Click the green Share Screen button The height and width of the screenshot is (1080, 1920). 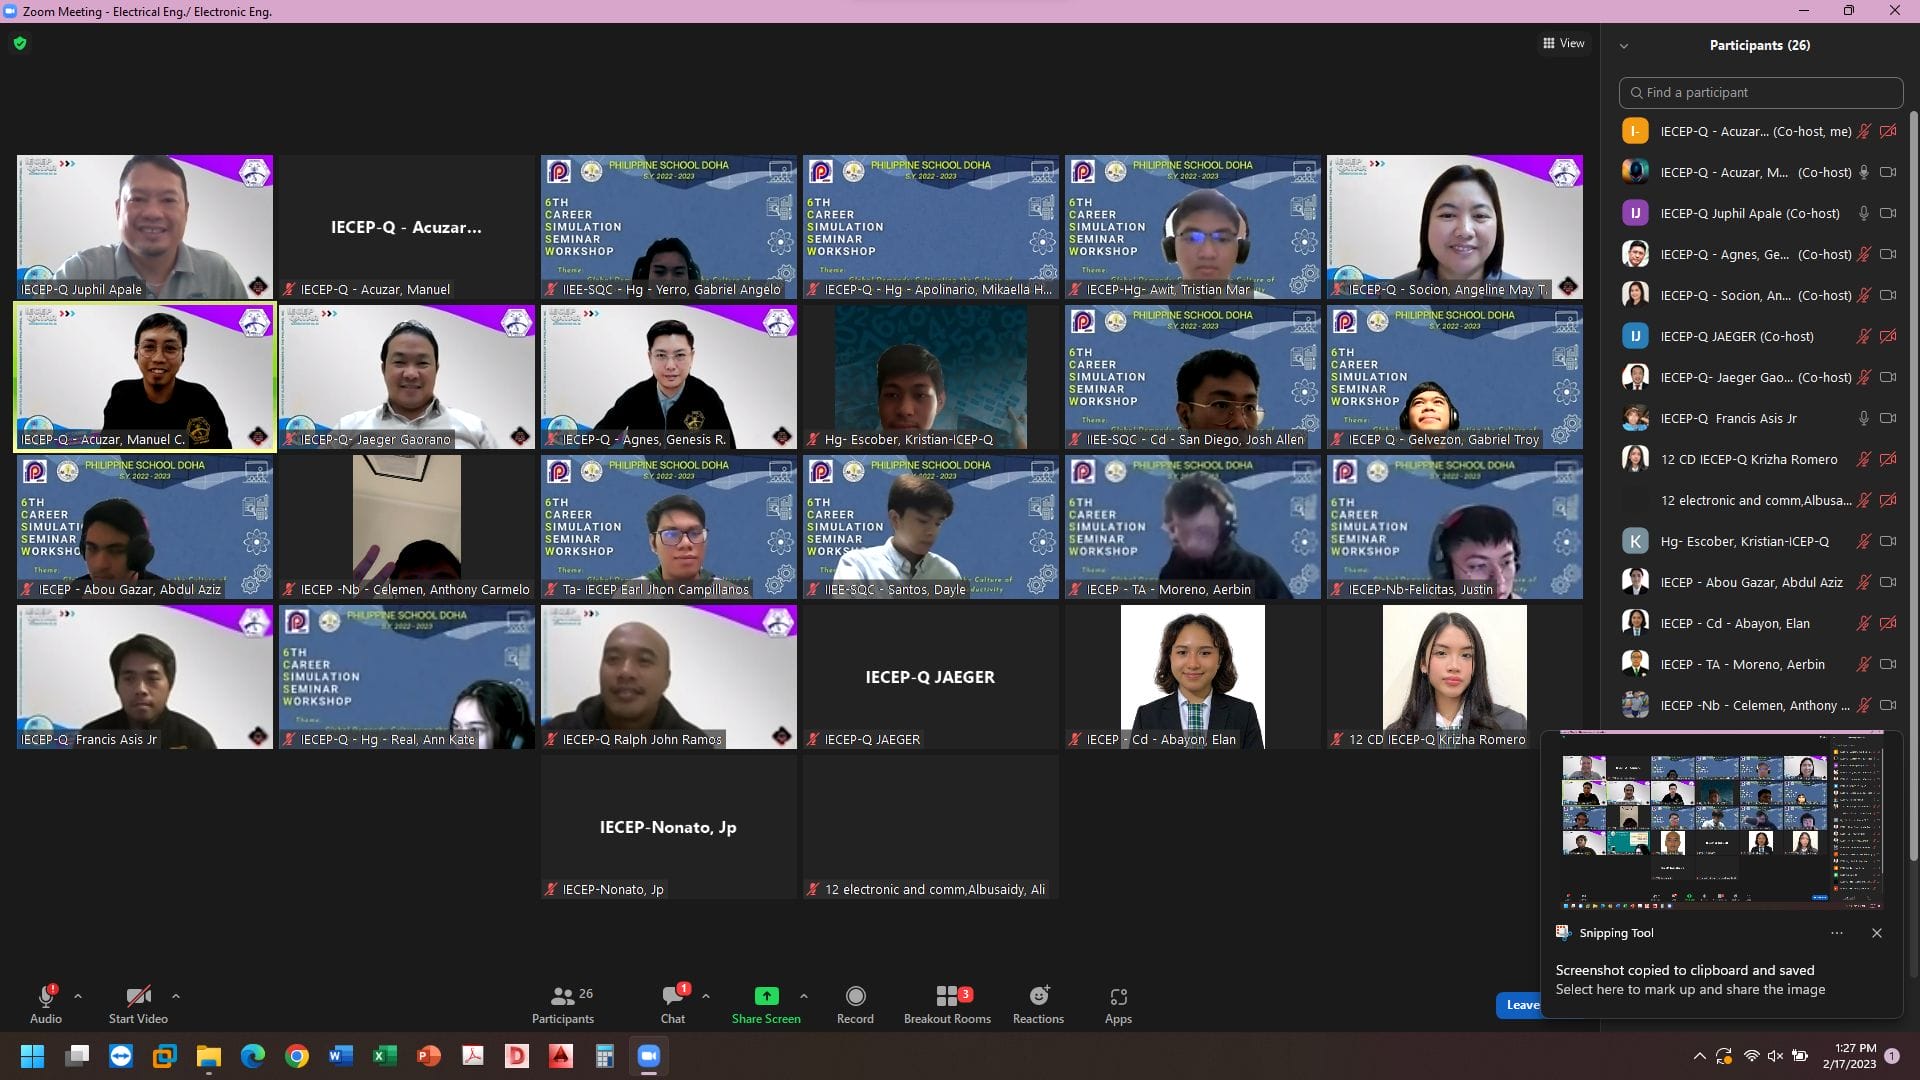pos(766,1004)
